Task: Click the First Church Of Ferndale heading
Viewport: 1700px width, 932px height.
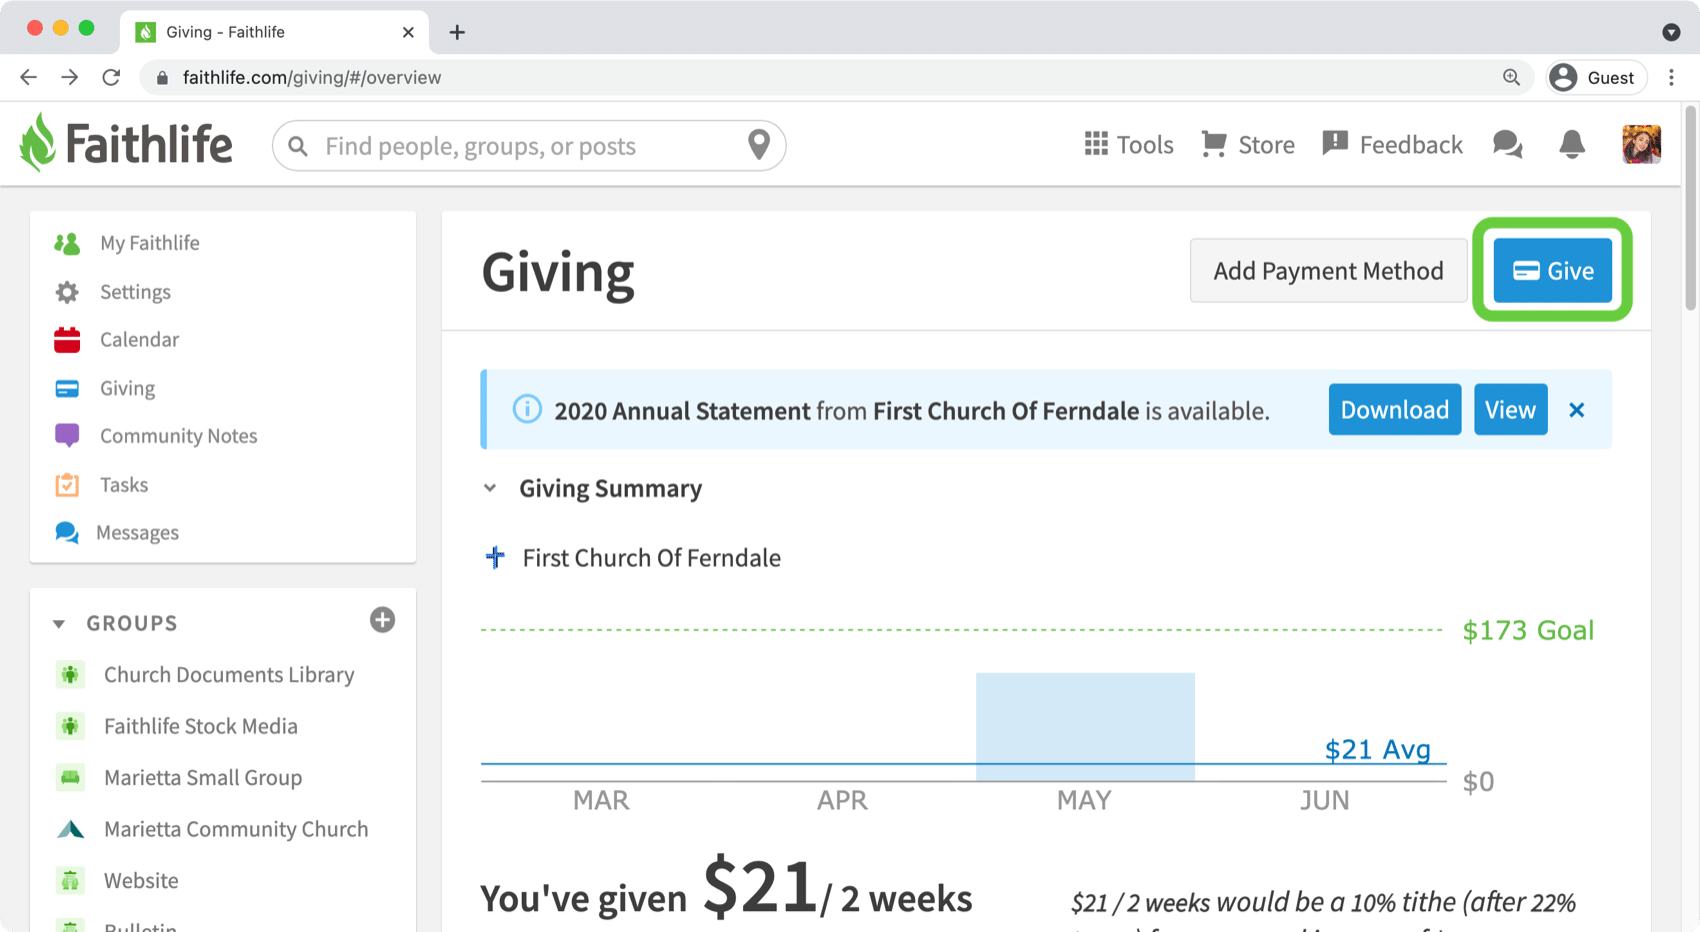Action: (651, 558)
